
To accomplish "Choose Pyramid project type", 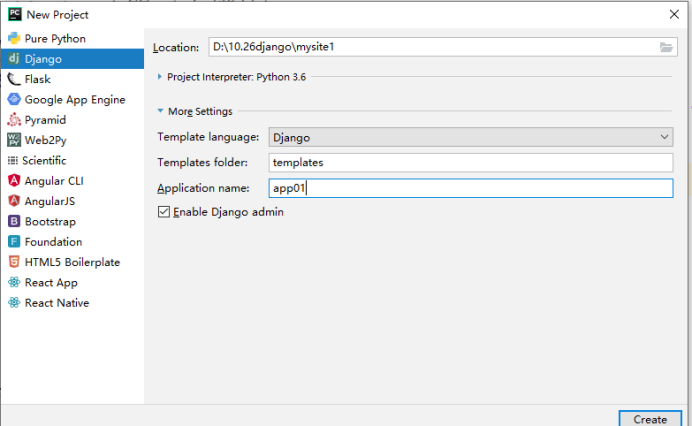I will (x=72, y=120).
